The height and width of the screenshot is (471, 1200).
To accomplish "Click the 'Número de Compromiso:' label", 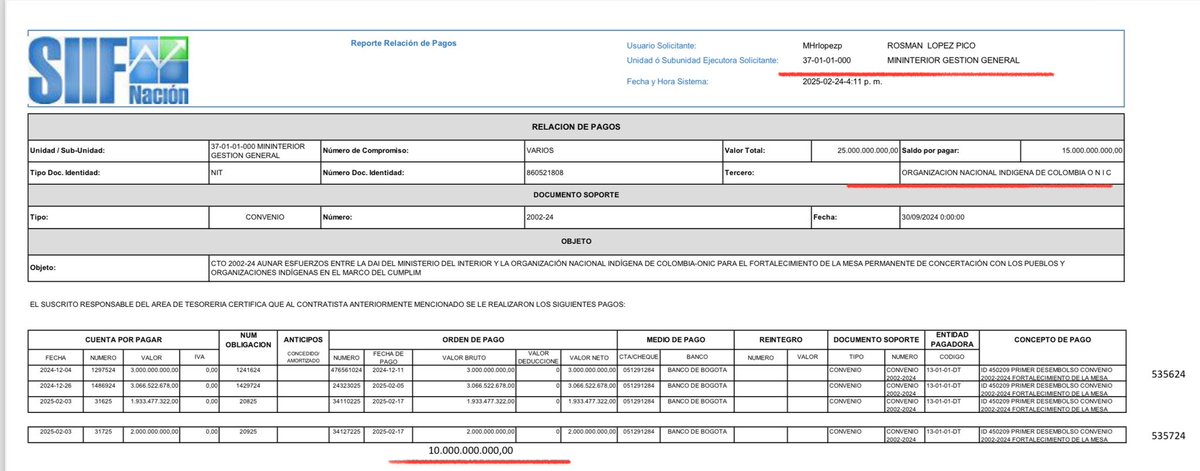I will click(x=363, y=151).
